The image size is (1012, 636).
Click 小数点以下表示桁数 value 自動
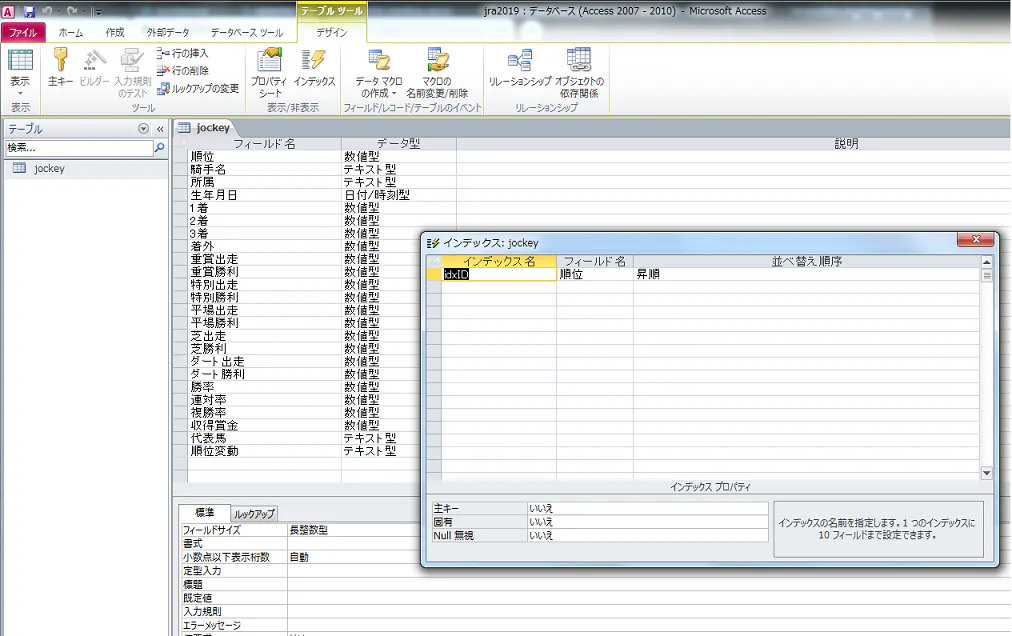(354, 557)
